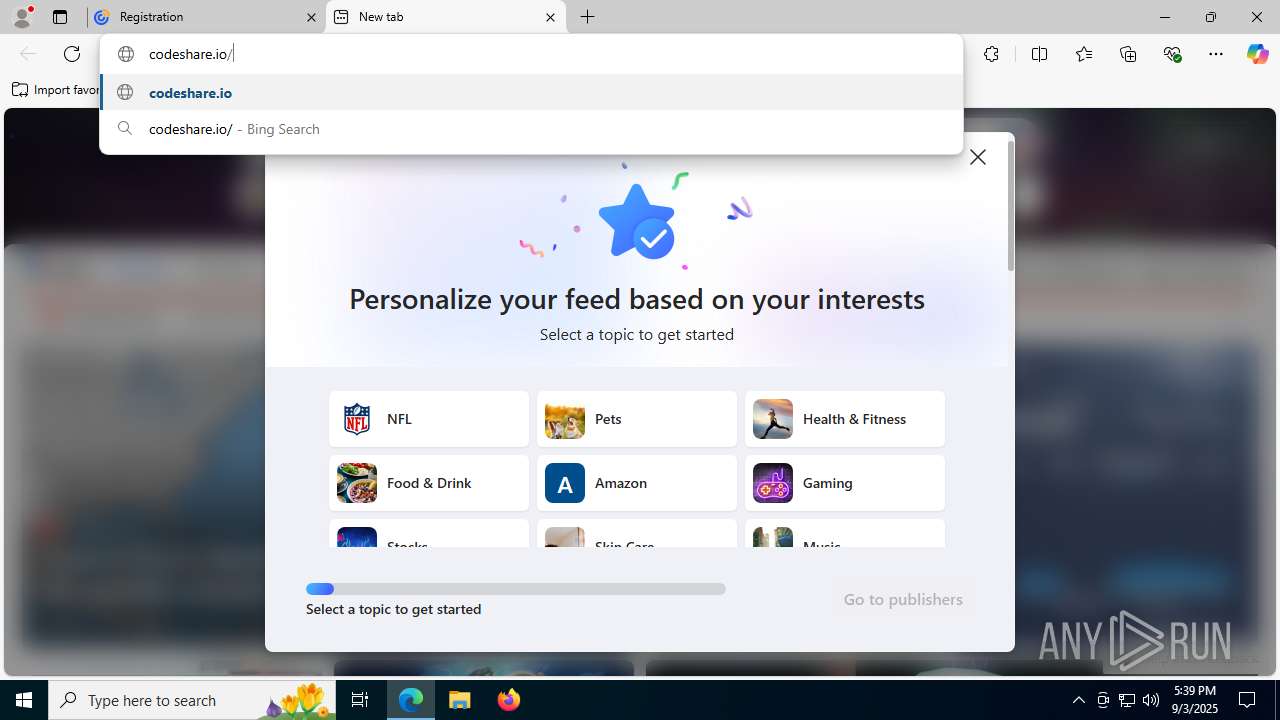
Task: Select the NFL topic card
Action: [429, 419]
